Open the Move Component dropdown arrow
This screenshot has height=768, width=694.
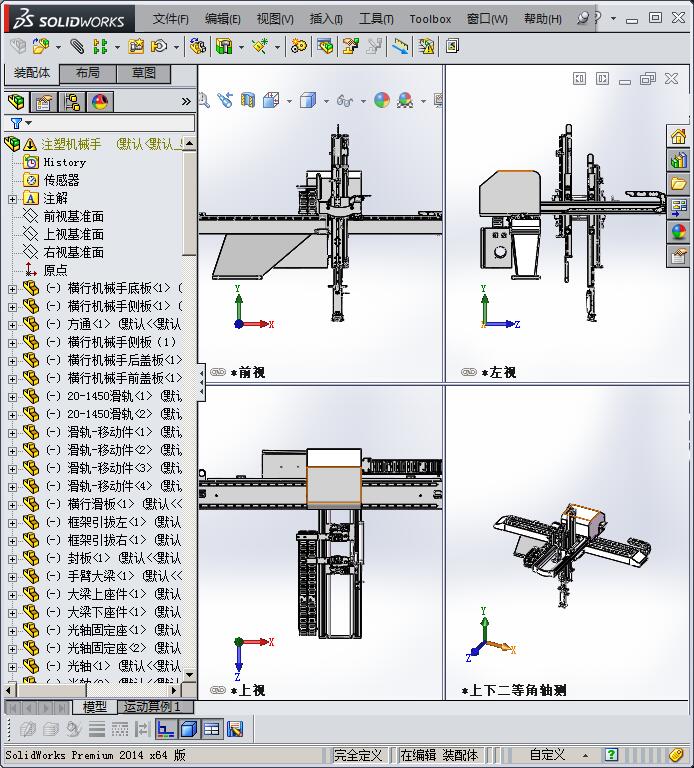pyautogui.click(x=176, y=48)
